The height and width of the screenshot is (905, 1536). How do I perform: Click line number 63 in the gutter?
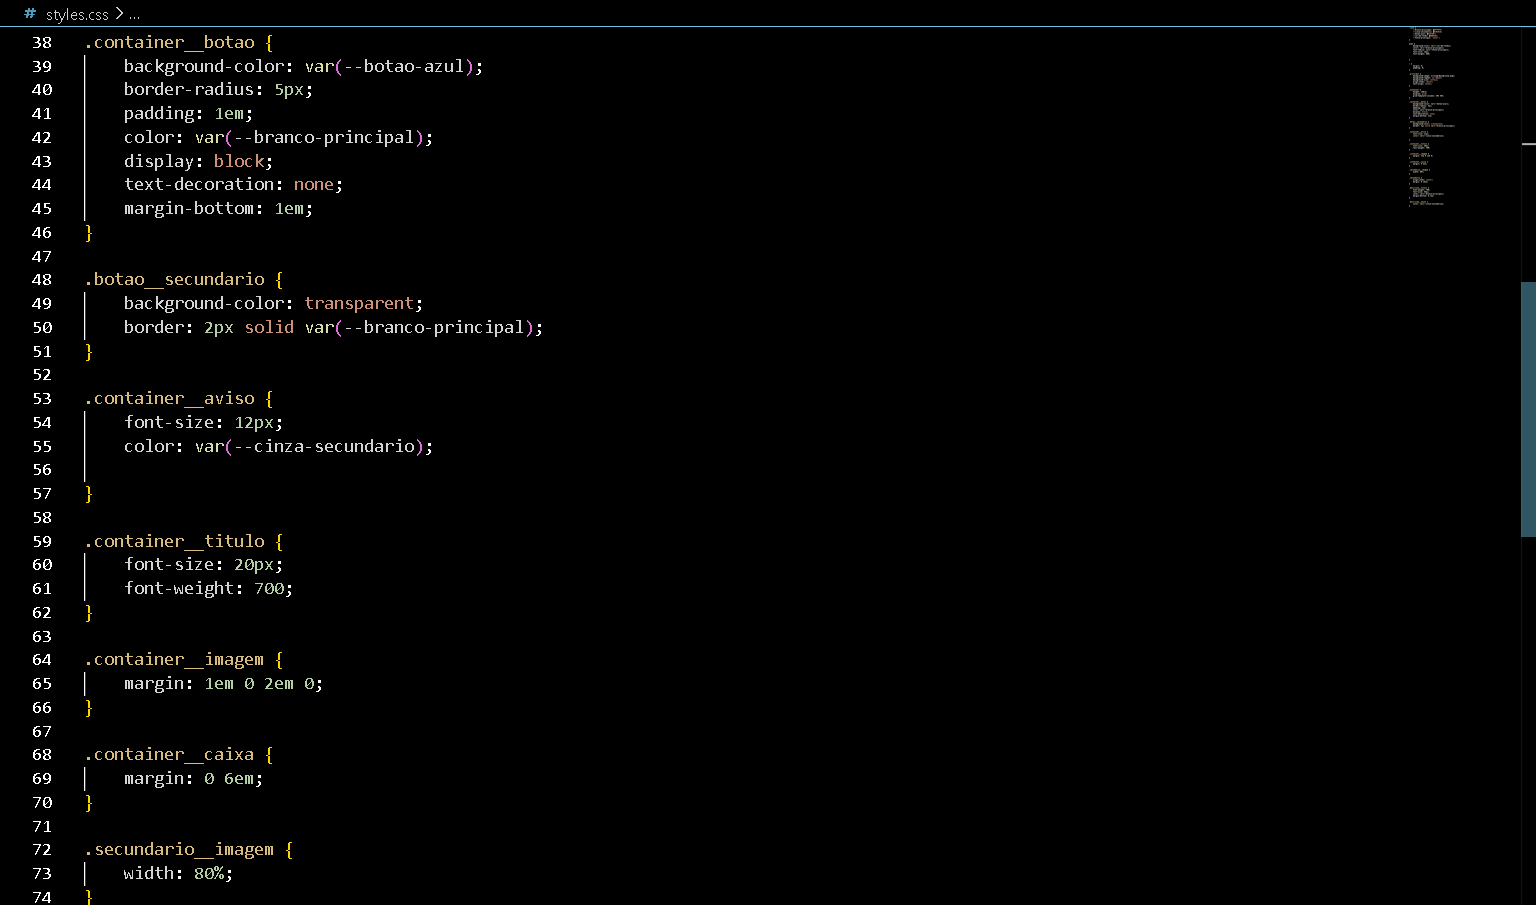click(x=42, y=636)
